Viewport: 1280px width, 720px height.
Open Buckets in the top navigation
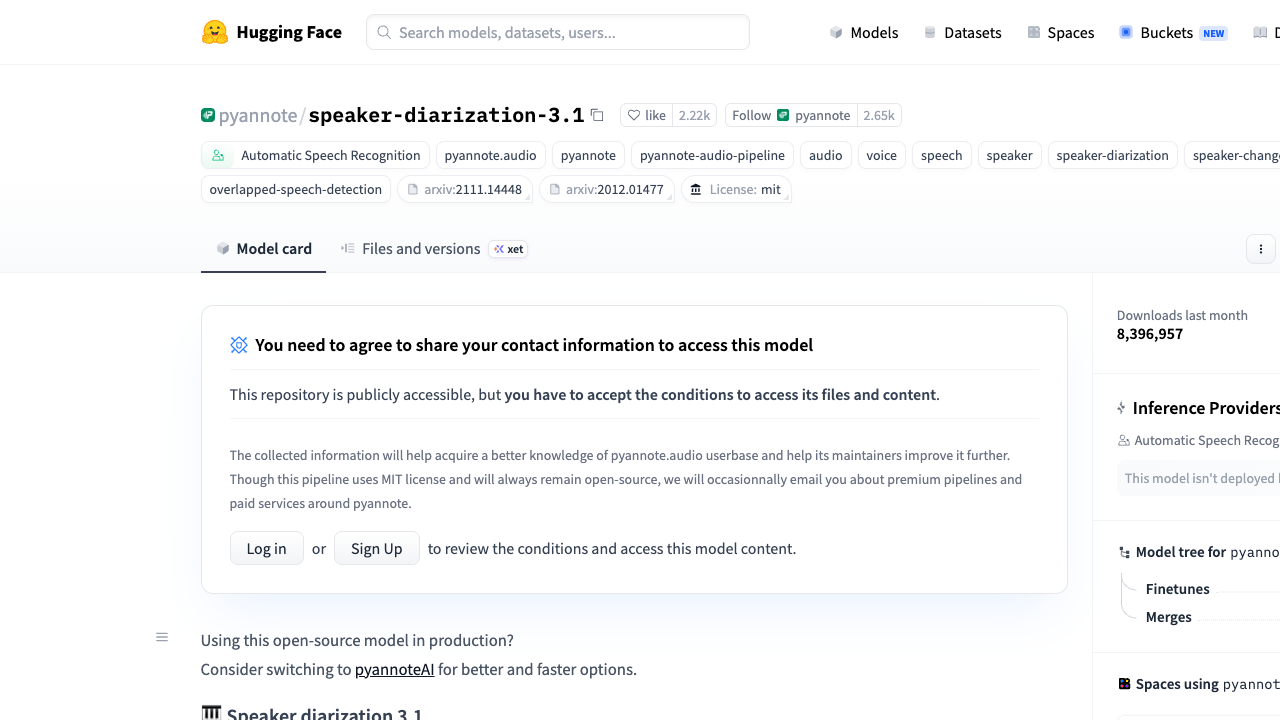point(1173,32)
